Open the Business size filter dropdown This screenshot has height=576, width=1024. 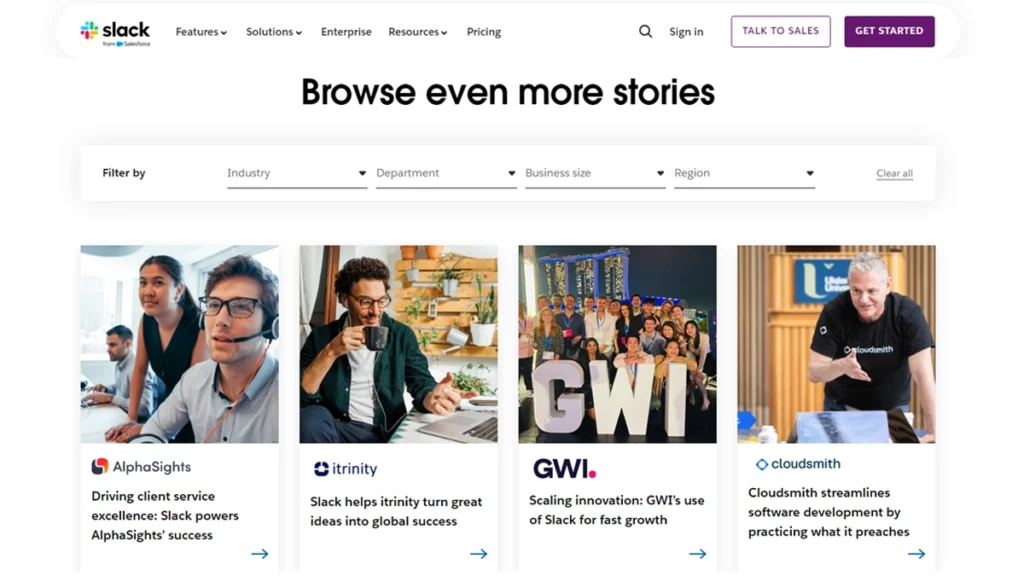(x=595, y=173)
